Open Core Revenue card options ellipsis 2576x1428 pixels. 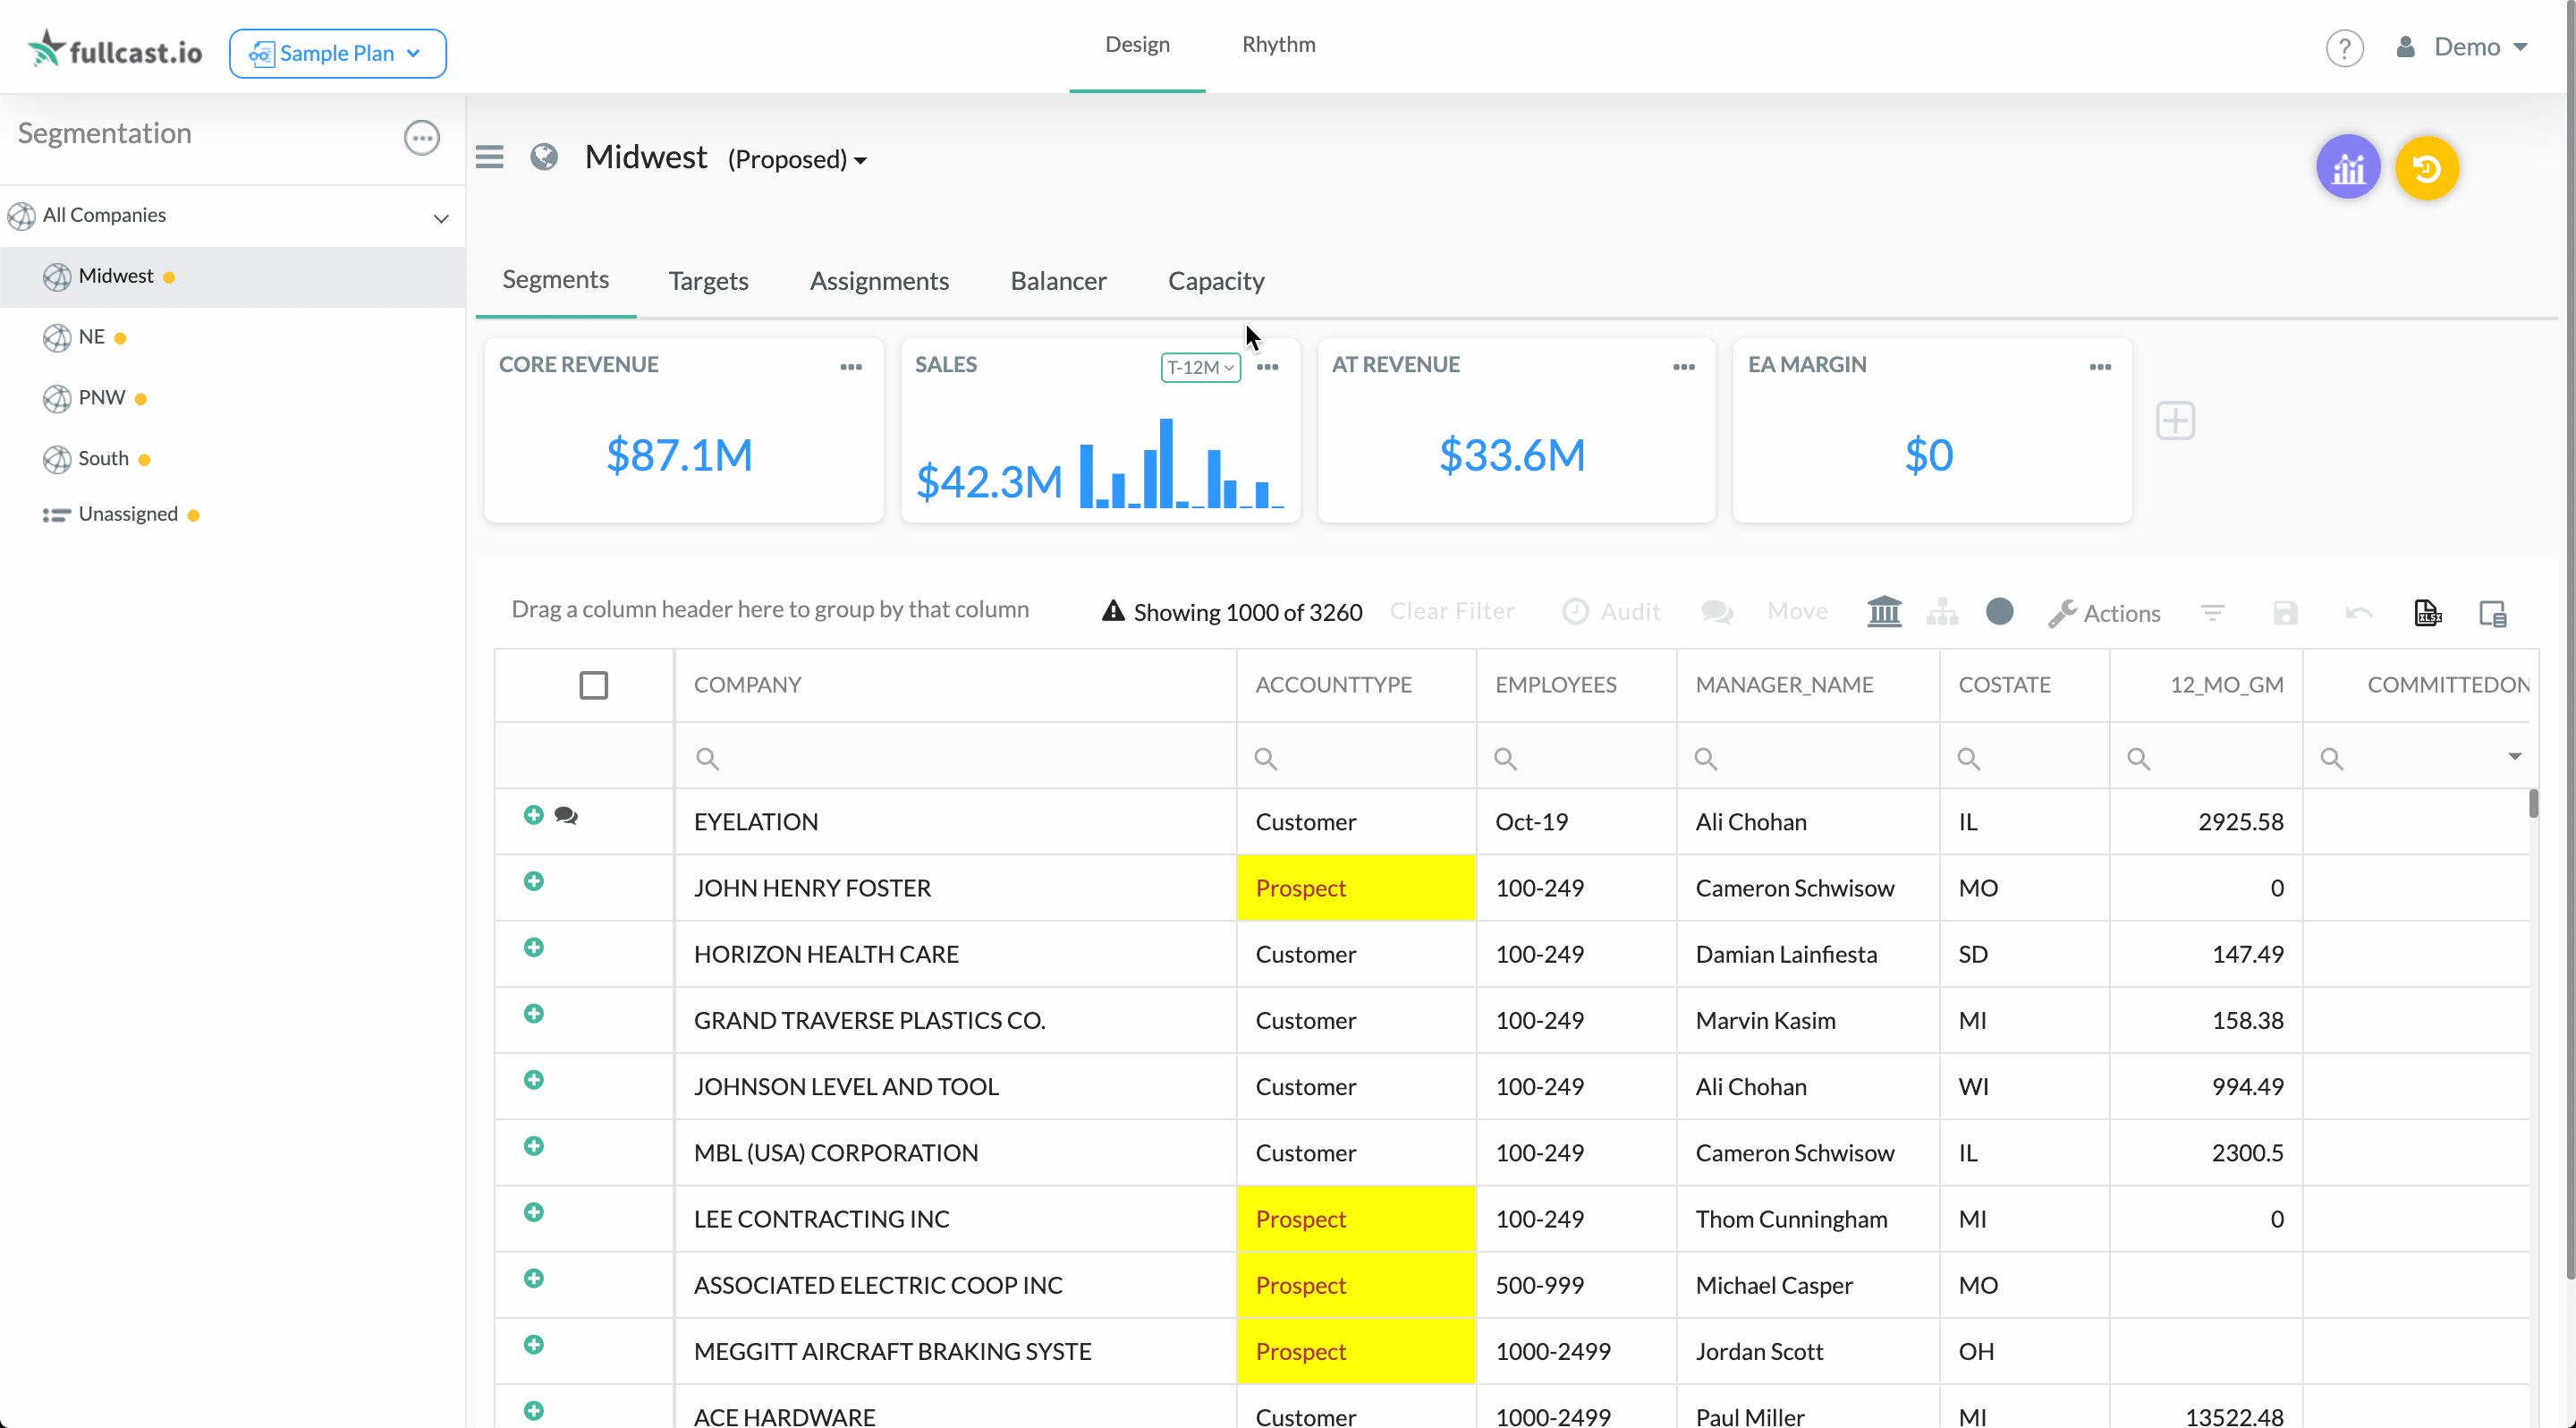tap(851, 367)
